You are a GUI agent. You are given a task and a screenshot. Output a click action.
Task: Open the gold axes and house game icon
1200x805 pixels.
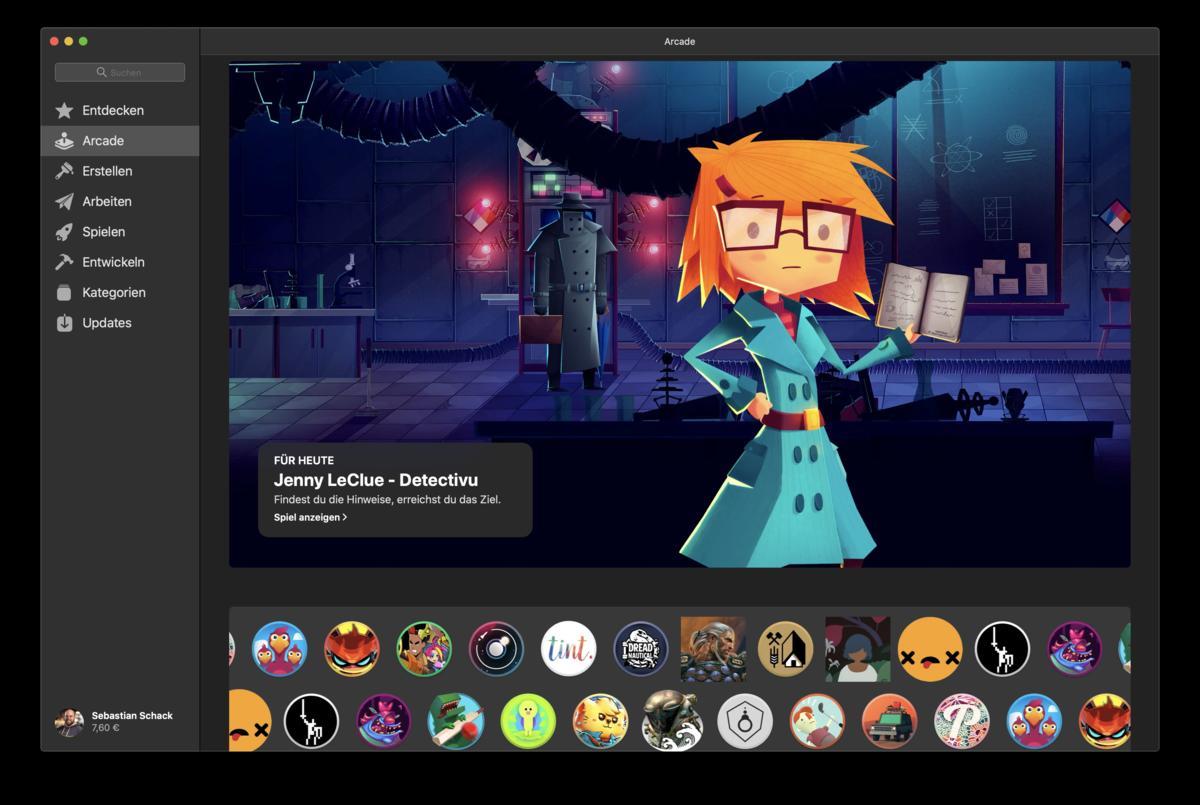(785, 649)
